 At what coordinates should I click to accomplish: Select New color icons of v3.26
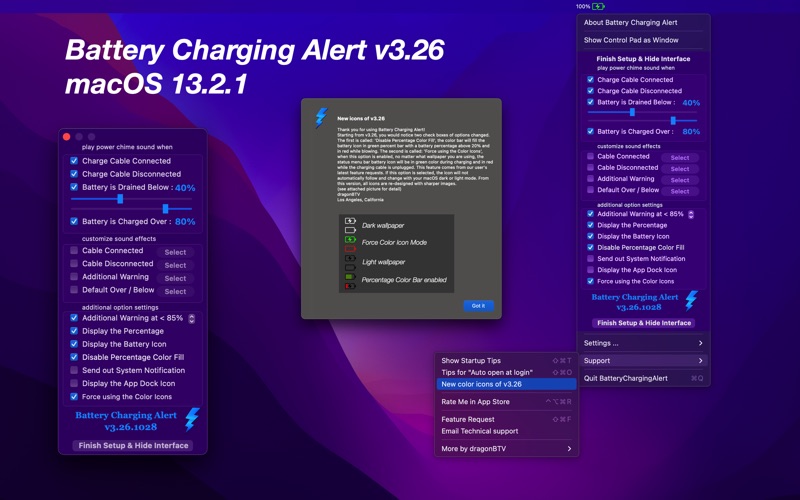coord(506,384)
